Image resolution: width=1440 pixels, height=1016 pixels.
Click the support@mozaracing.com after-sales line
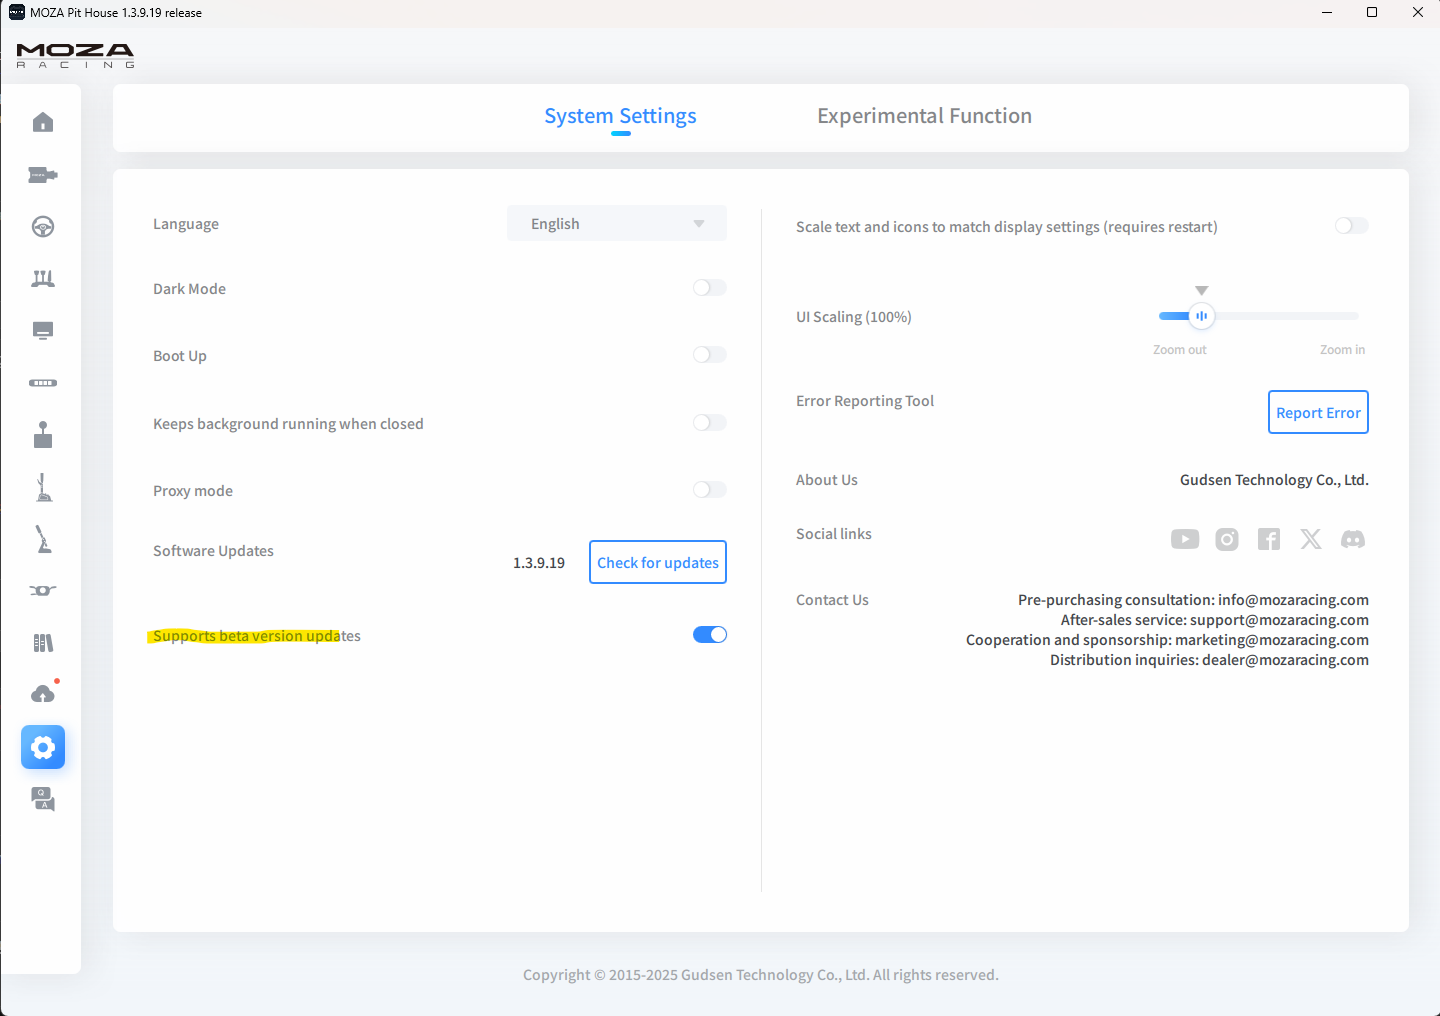[1215, 620]
